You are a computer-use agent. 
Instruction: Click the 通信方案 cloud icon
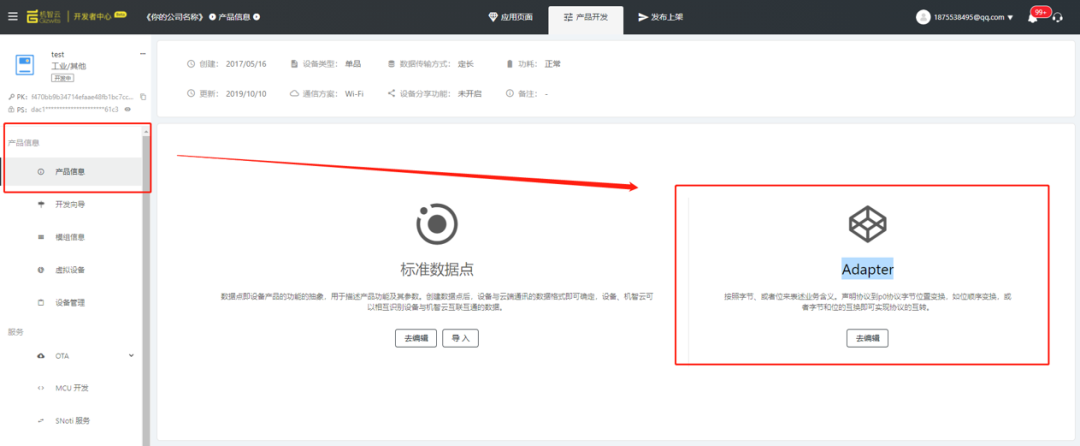(x=294, y=93)
